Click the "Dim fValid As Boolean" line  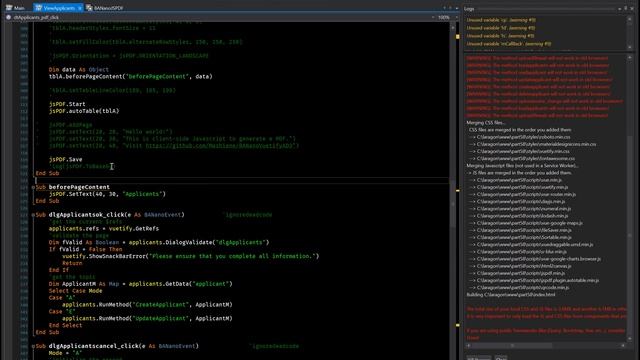point(159,242)
